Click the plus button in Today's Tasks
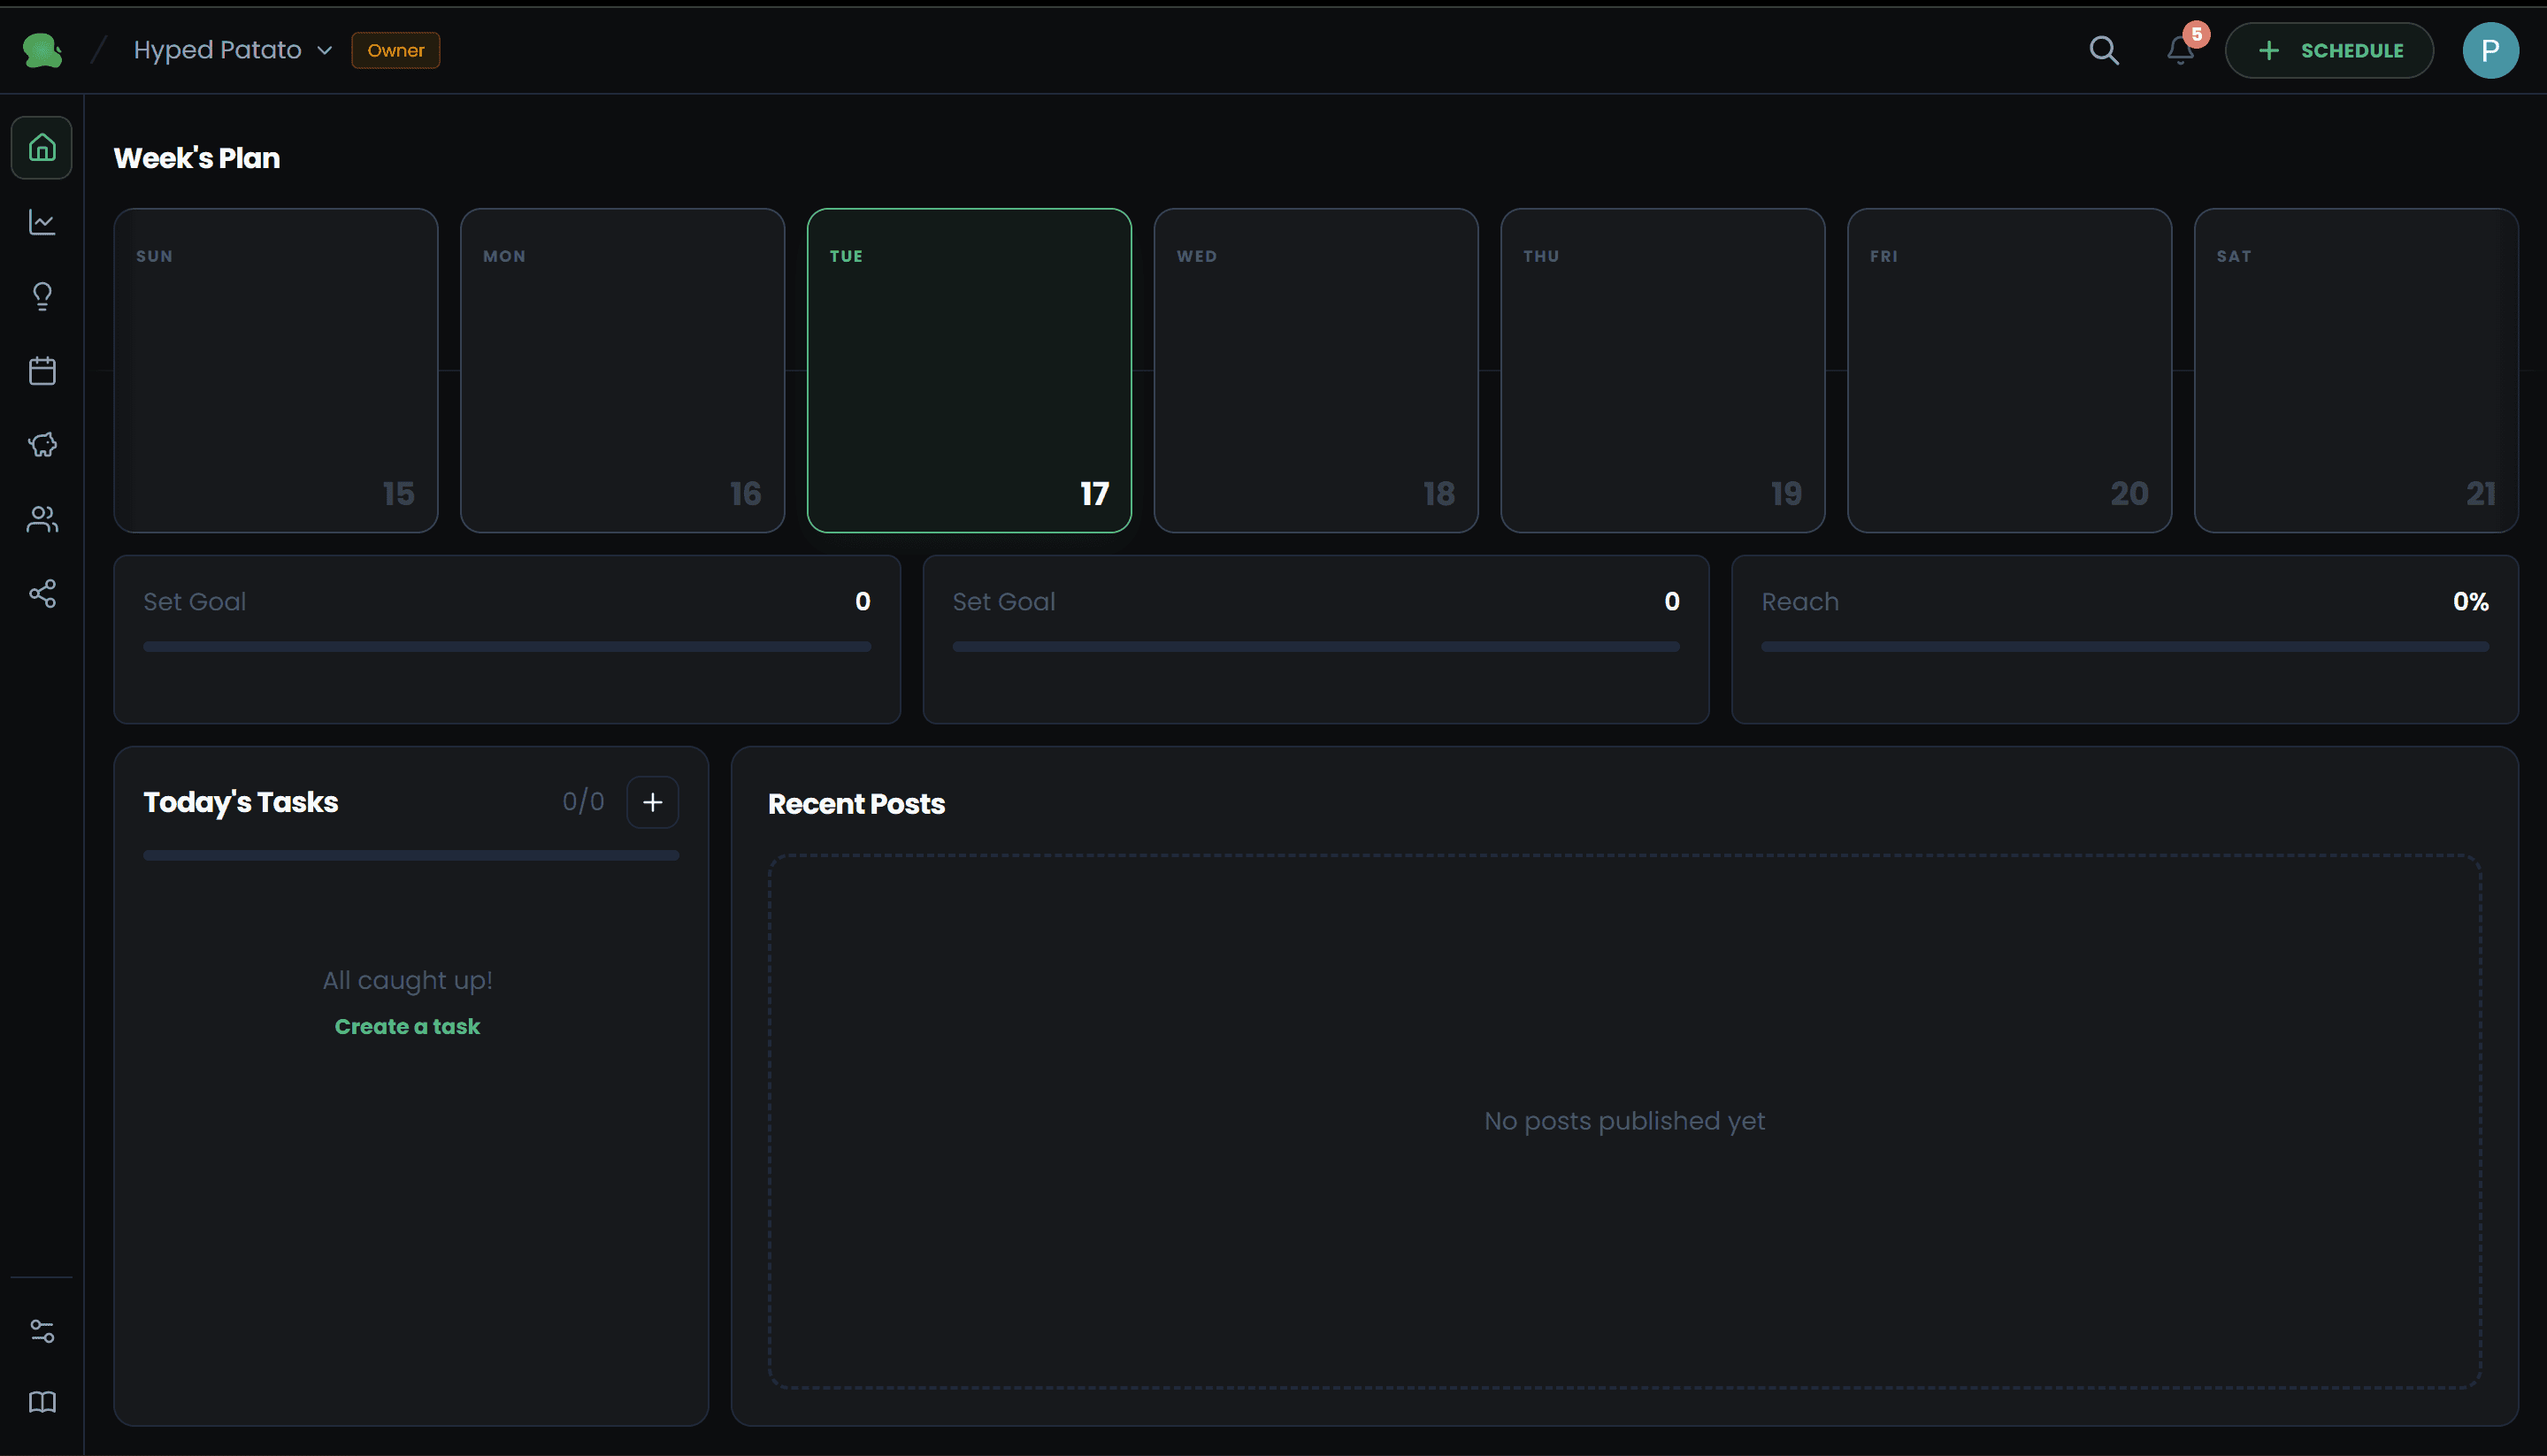The height and width of the screenshot is (1456, 2547). point(653,801)
